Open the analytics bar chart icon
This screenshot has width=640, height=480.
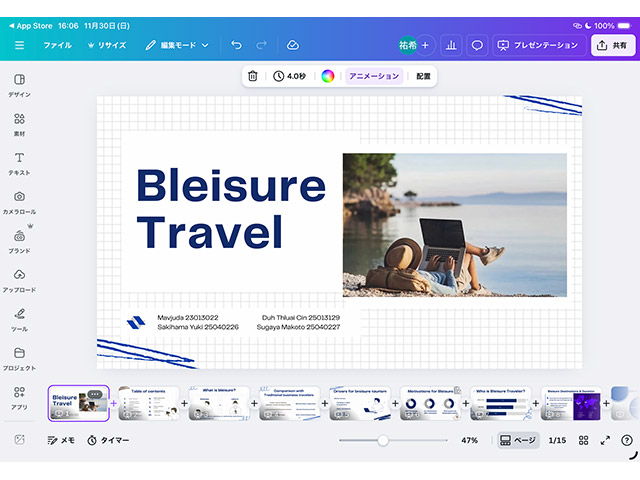click(450, 45)
